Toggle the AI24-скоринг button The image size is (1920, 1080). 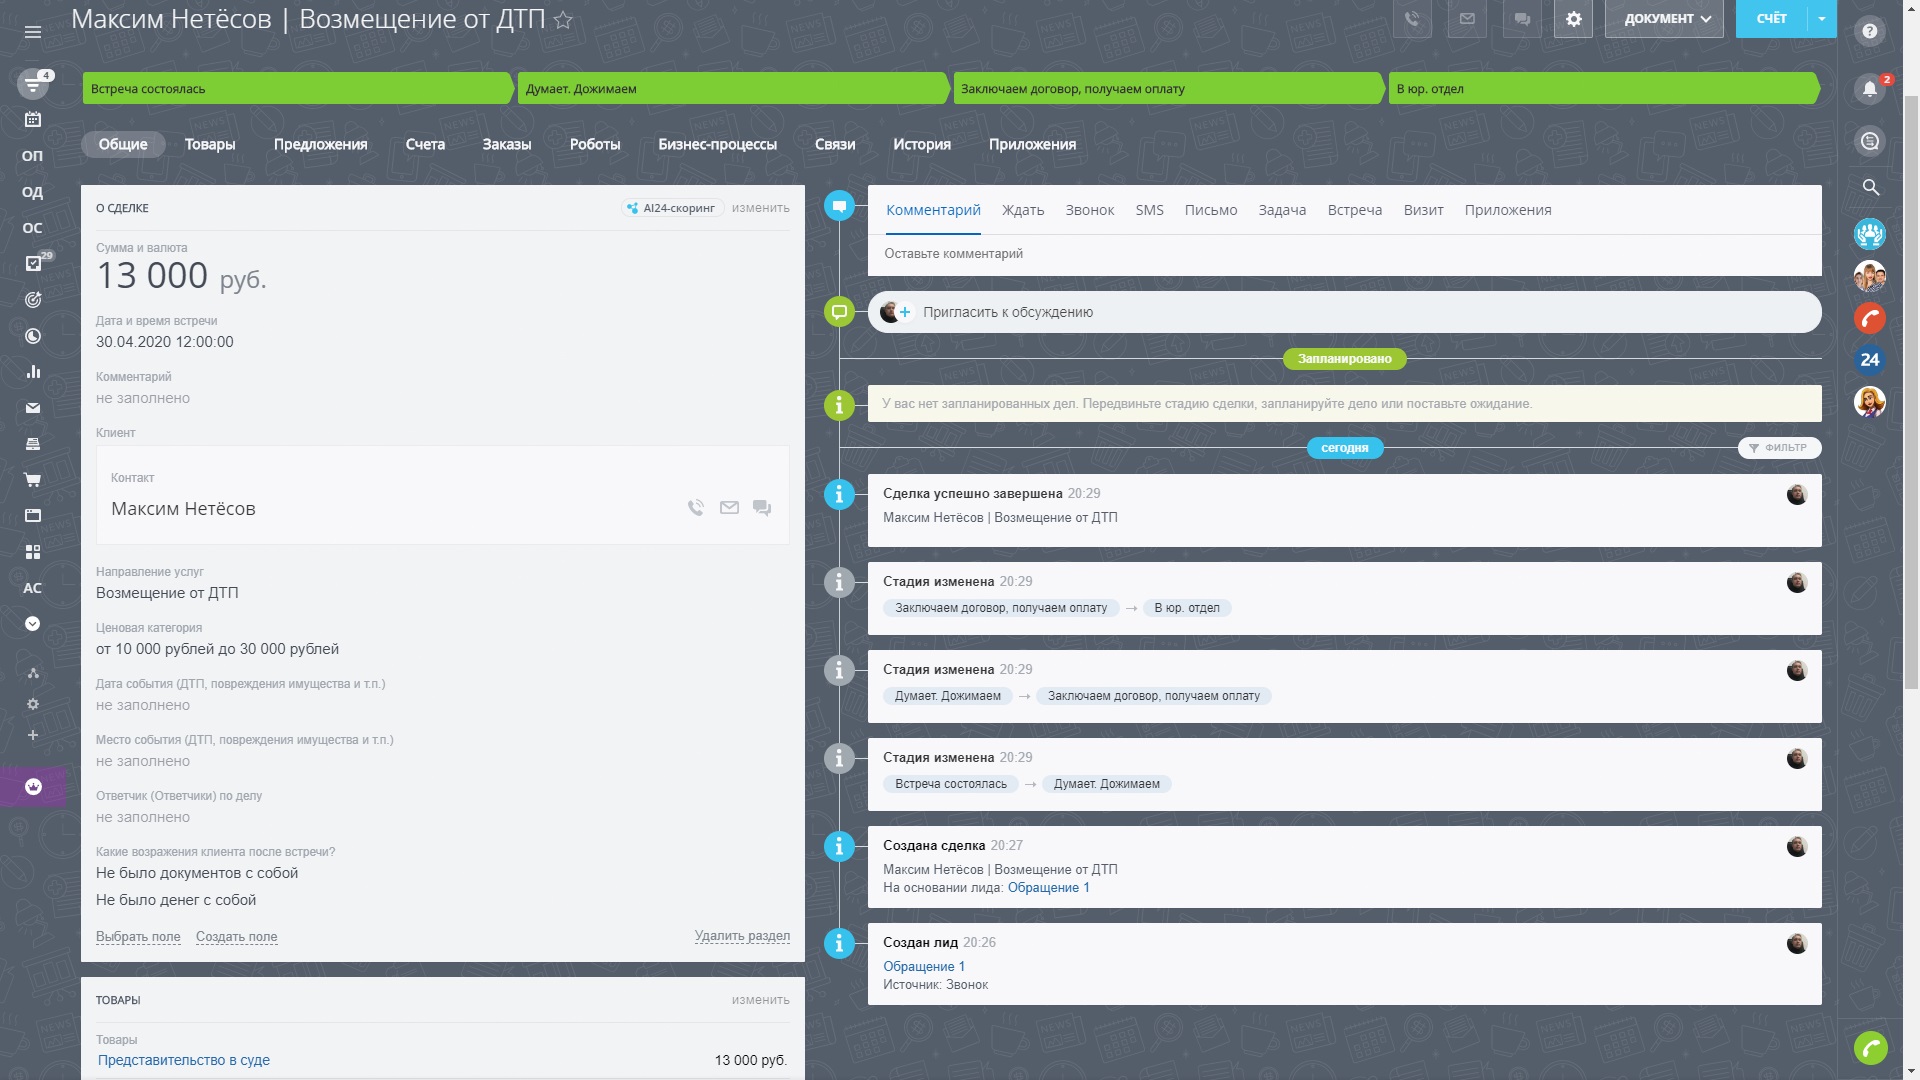672,208
